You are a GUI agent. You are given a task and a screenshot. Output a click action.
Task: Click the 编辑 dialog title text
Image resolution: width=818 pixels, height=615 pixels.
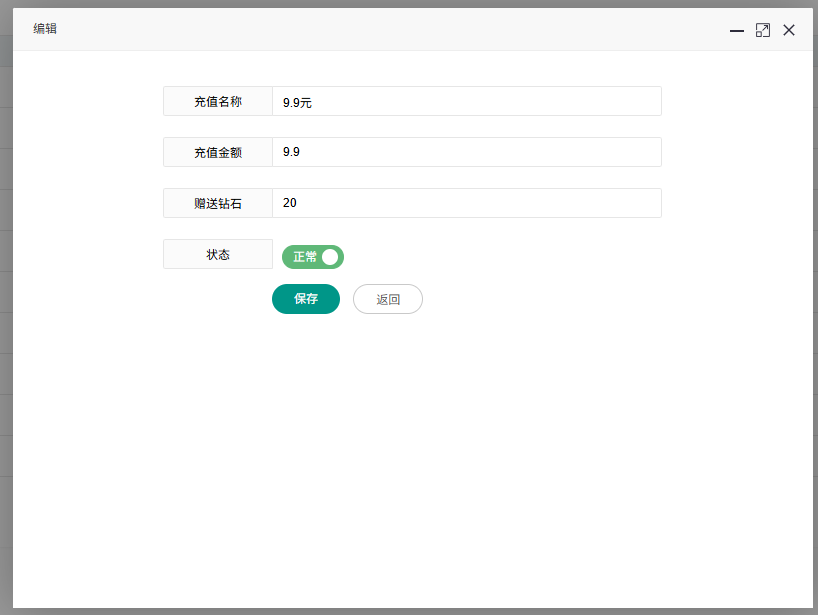point(45,29)
